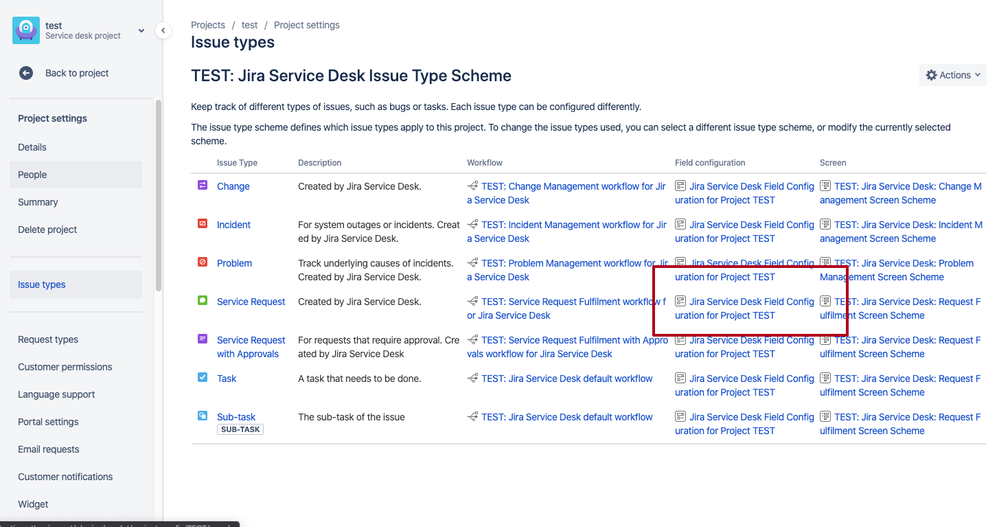
Task: Open Task row default workflow link
Action: pyautogui.click(x=567, y=379)
